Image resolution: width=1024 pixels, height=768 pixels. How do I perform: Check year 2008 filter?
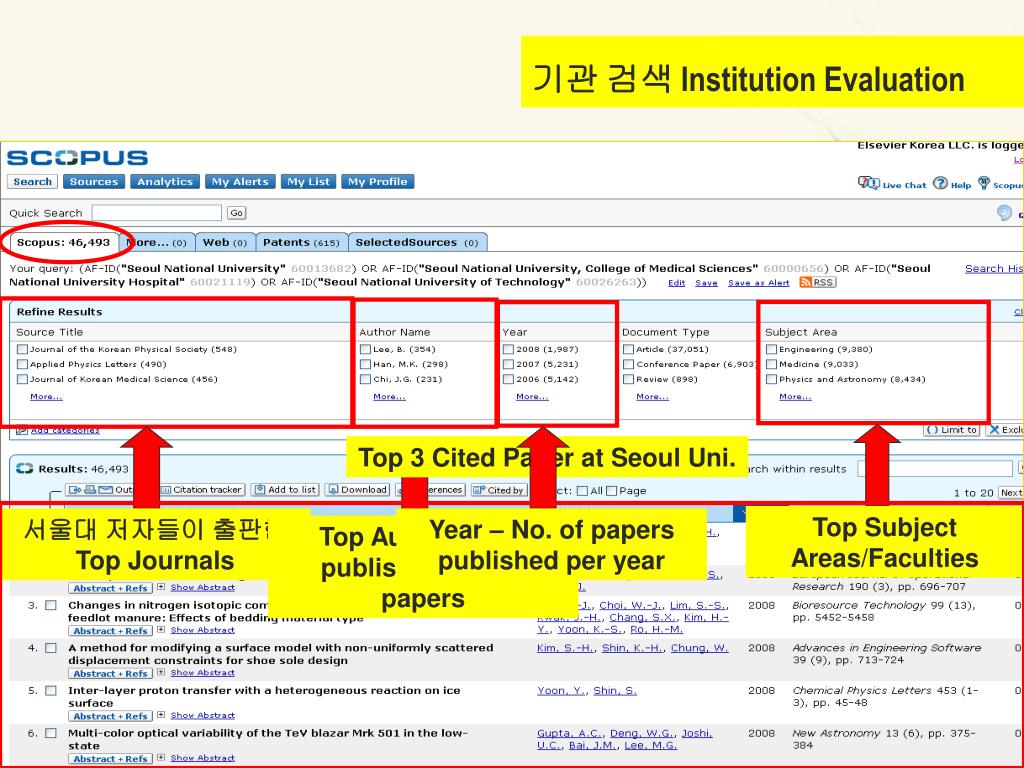coord(508,349)
